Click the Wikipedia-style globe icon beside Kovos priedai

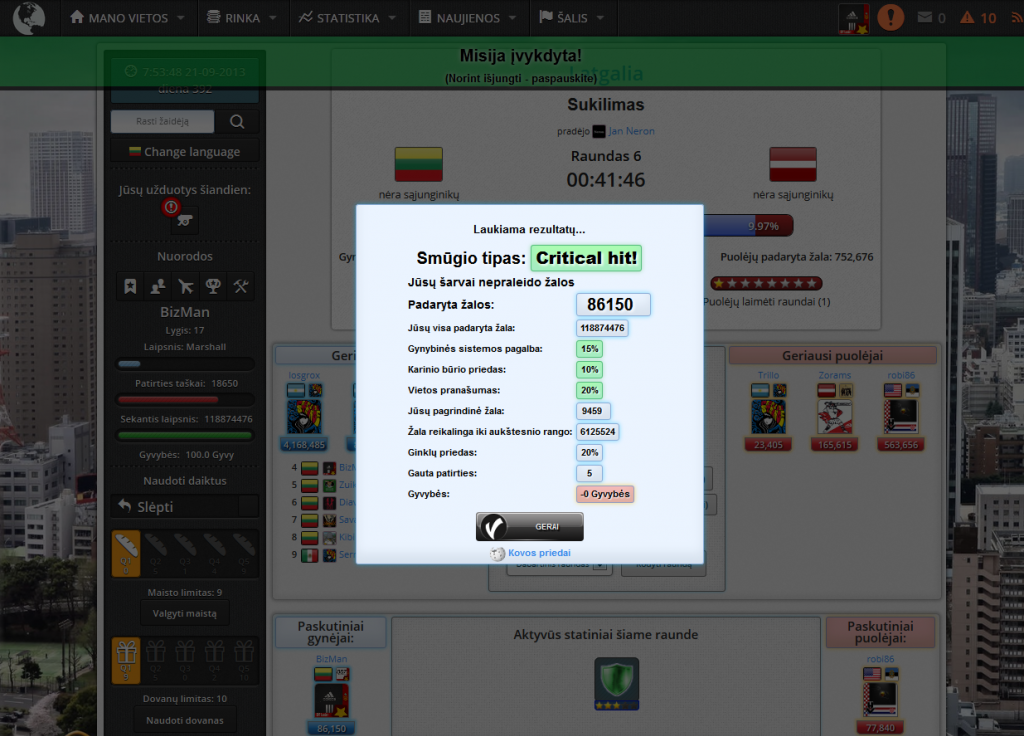498,554
